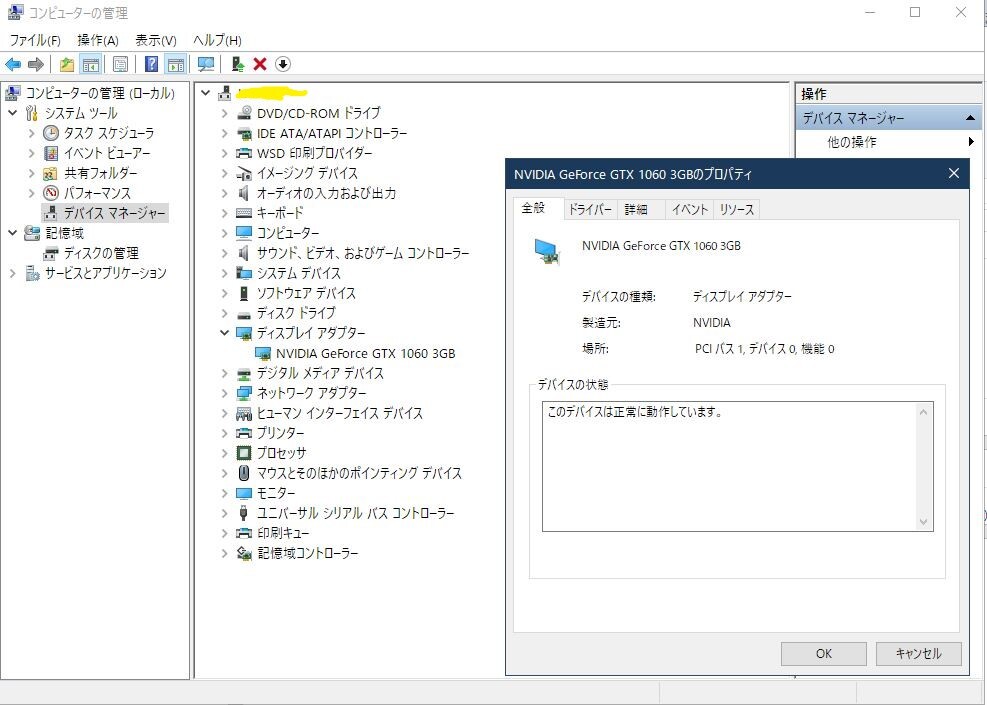
Task: Select NVIDIA GeForce GTX 1060 3GB device
Action: [x=365, y=353]
